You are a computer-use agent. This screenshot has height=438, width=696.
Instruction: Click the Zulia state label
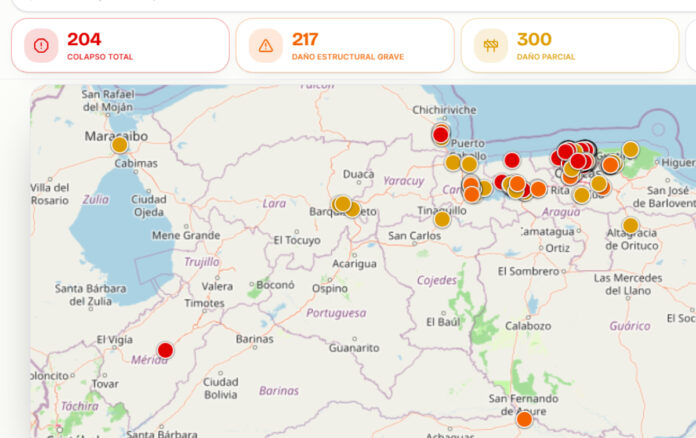coord(95,200)
